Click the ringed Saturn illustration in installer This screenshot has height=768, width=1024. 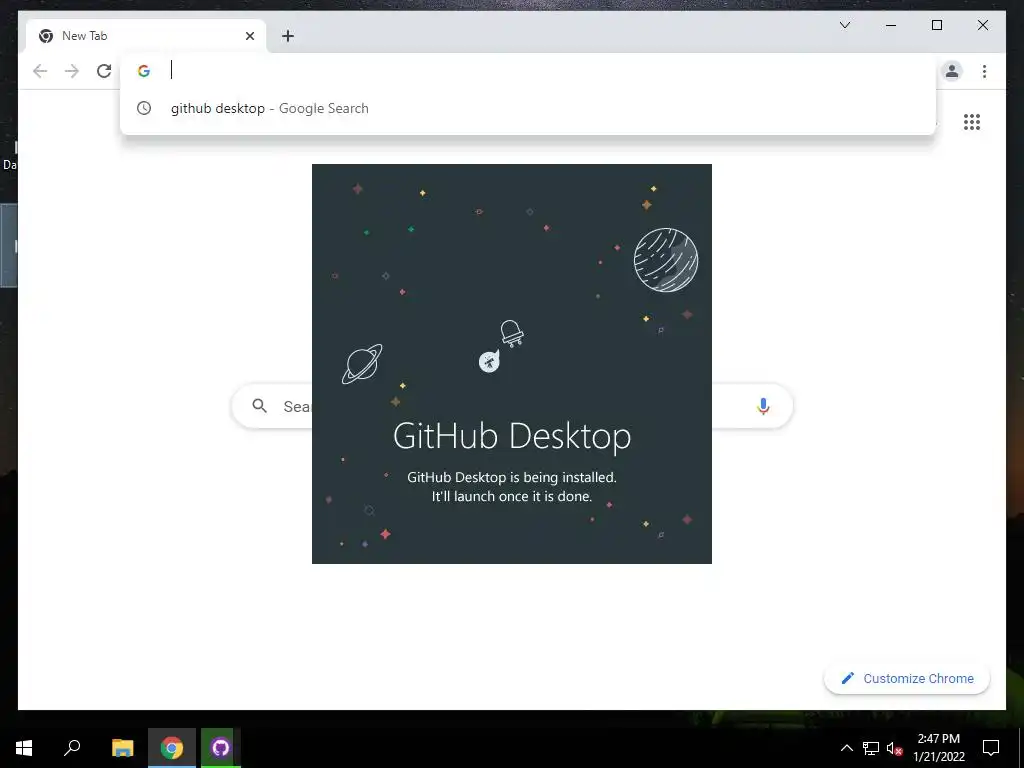coord(362,364)
